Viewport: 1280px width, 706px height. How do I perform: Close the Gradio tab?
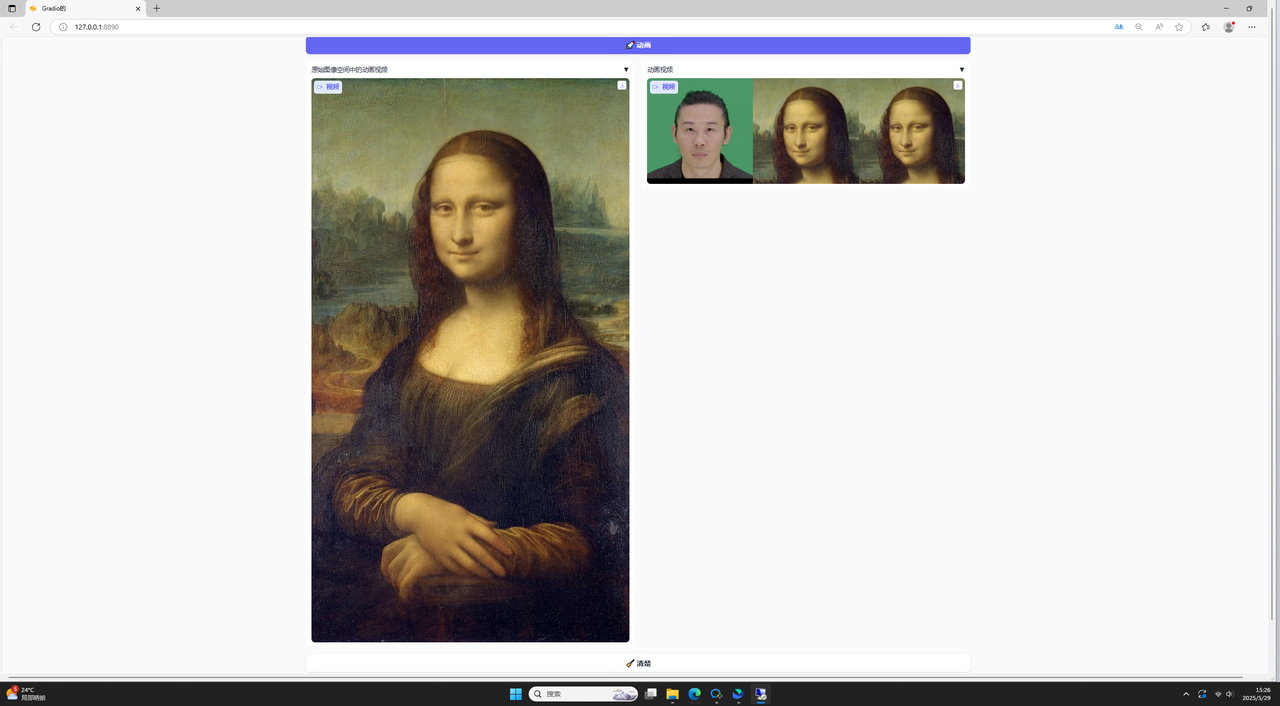coord(138,8)
